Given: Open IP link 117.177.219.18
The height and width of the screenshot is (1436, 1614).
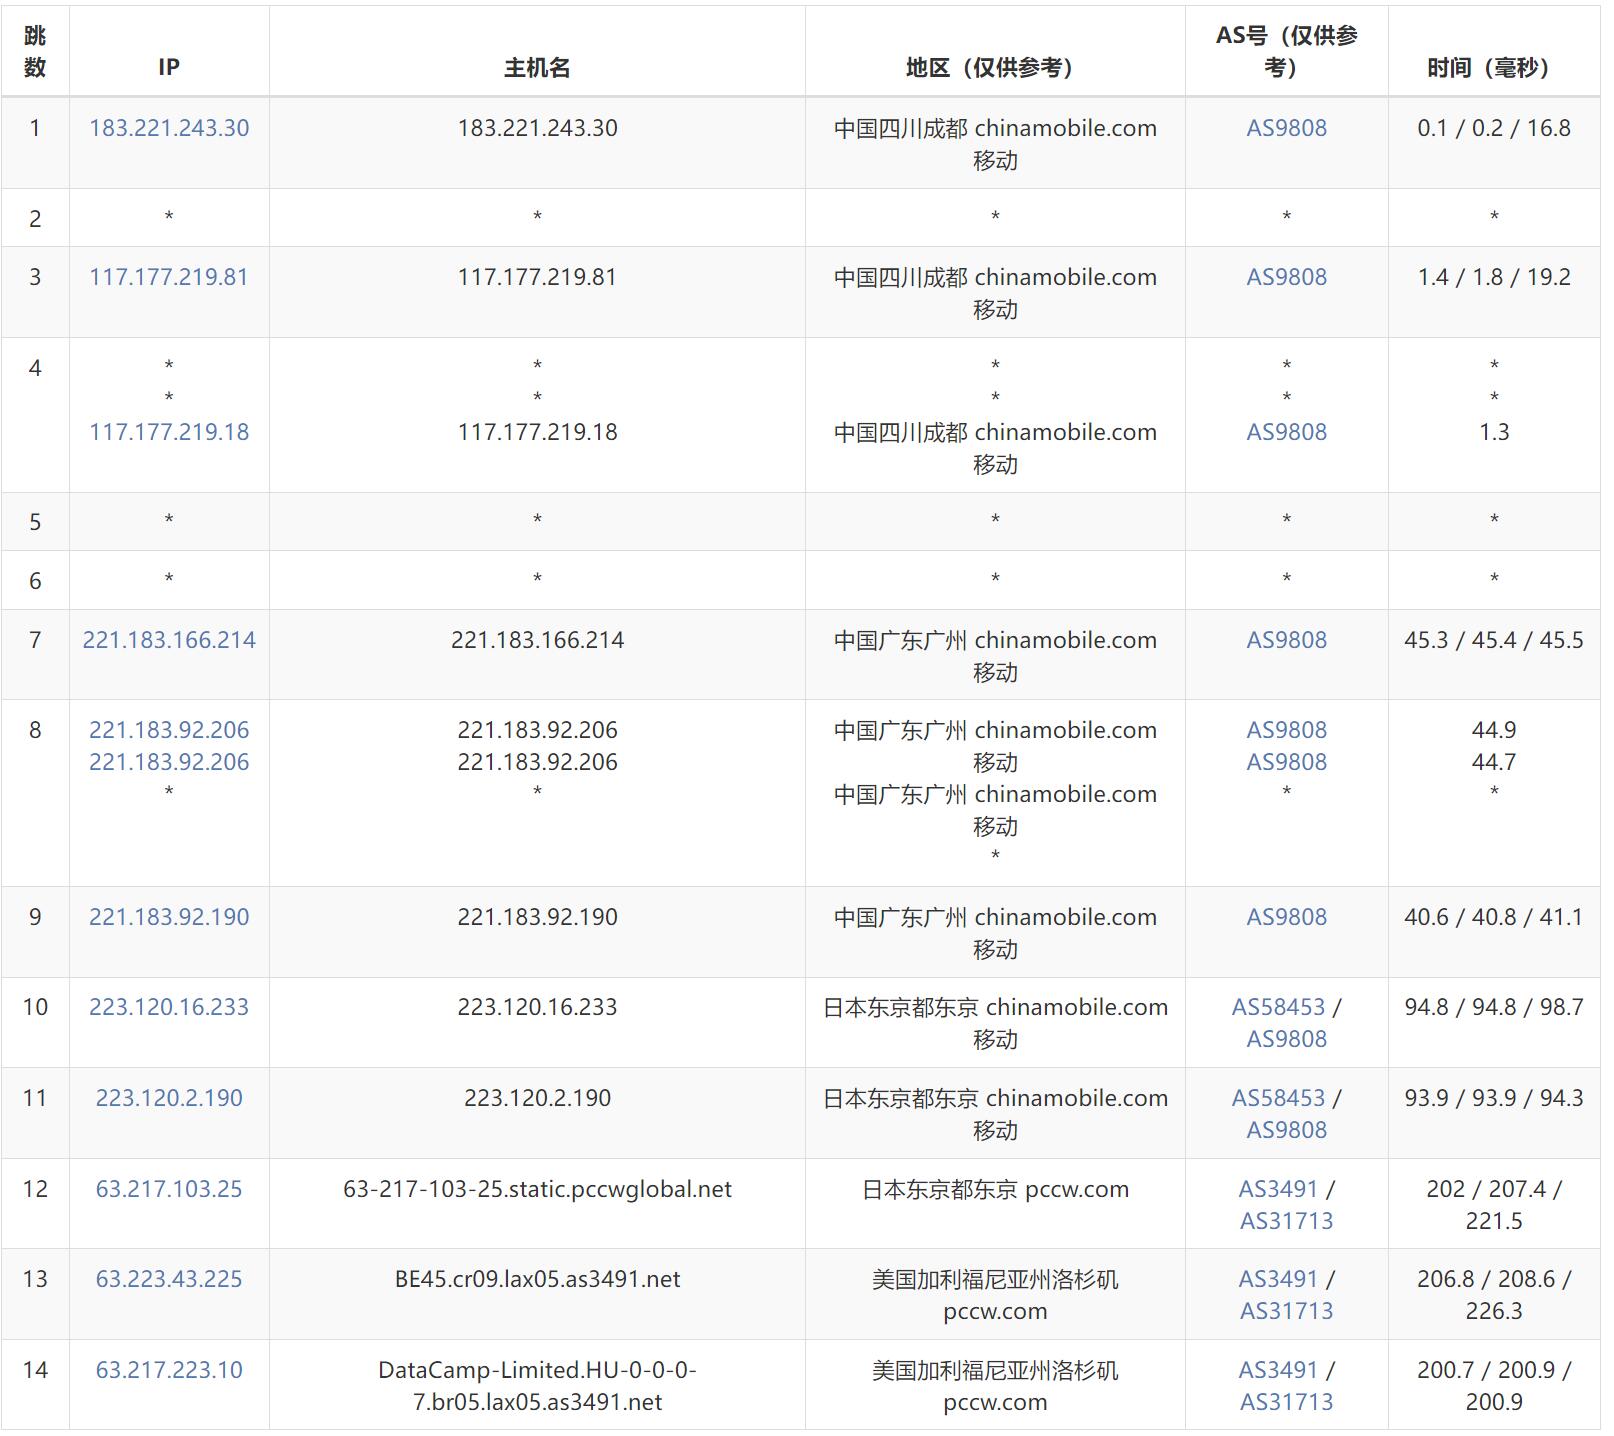Looking at the screenshot, I should [169, 432].
